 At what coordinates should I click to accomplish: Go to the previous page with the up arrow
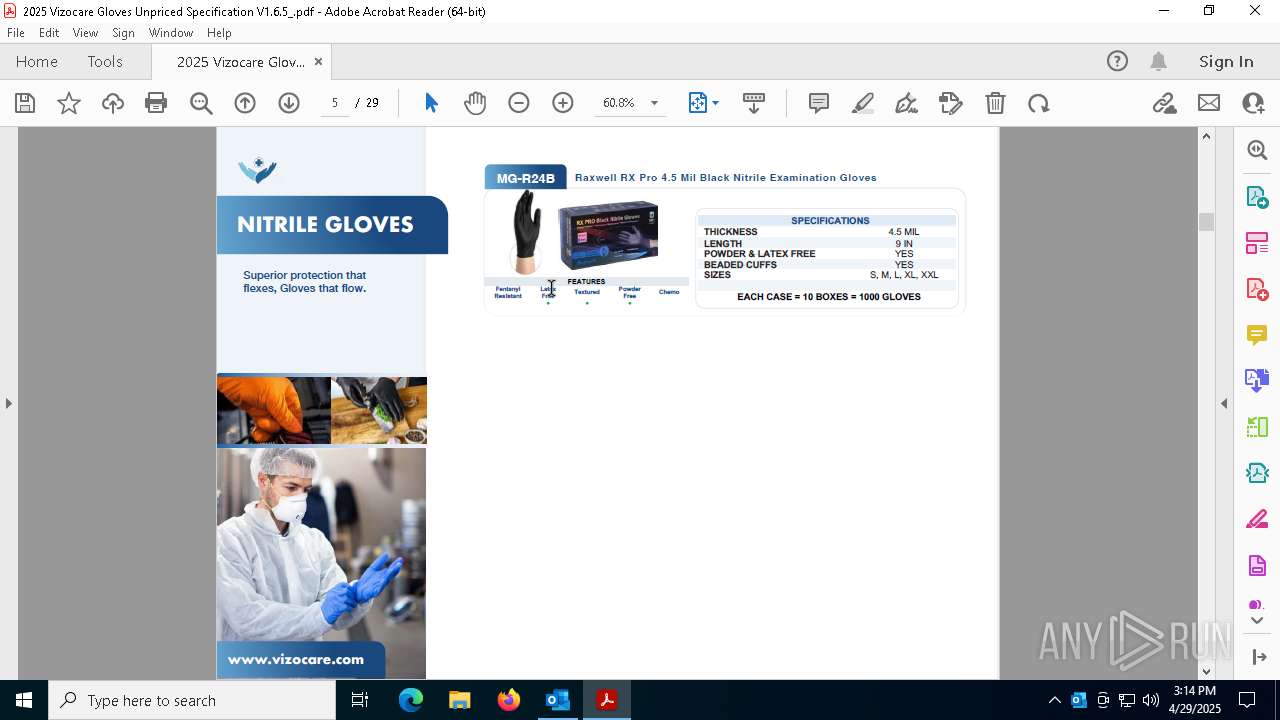coord(245,103)
